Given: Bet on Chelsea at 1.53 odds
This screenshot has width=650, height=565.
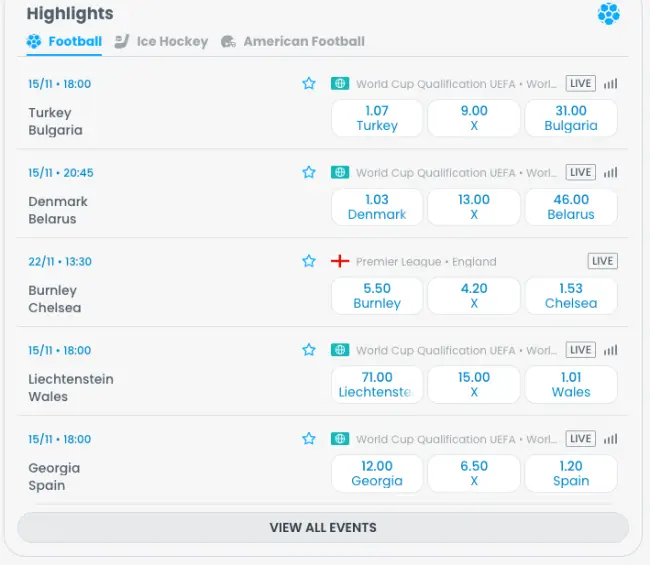Looking at the screenshot, I should coord(571,296).
